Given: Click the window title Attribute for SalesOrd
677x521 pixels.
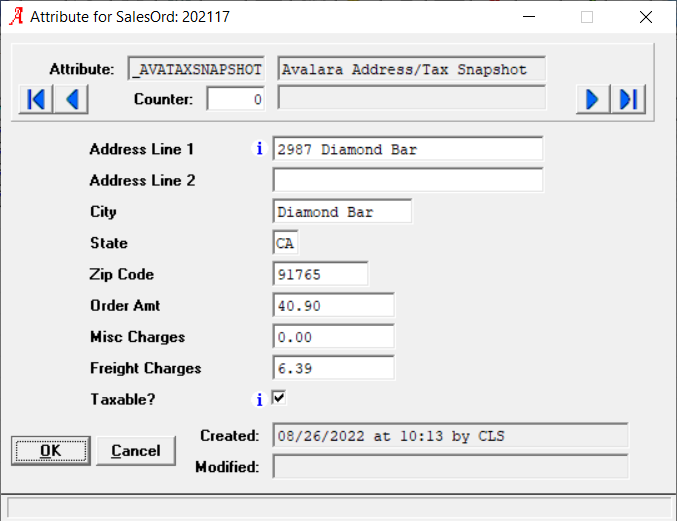Looking at the screenshot, I should (130, 17).
